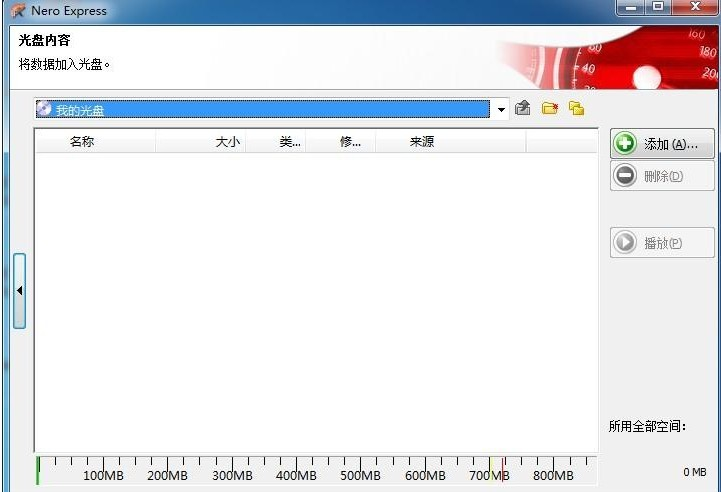Sort by 来源 source column header
721x492 pixels.
point(451,142)
